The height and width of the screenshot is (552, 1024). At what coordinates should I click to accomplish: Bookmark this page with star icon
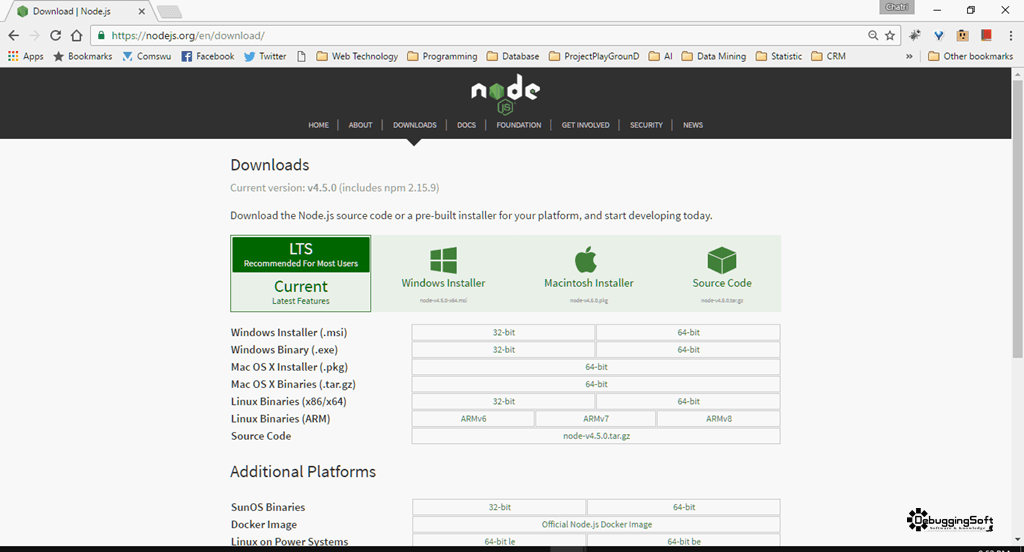coord(889,35)
